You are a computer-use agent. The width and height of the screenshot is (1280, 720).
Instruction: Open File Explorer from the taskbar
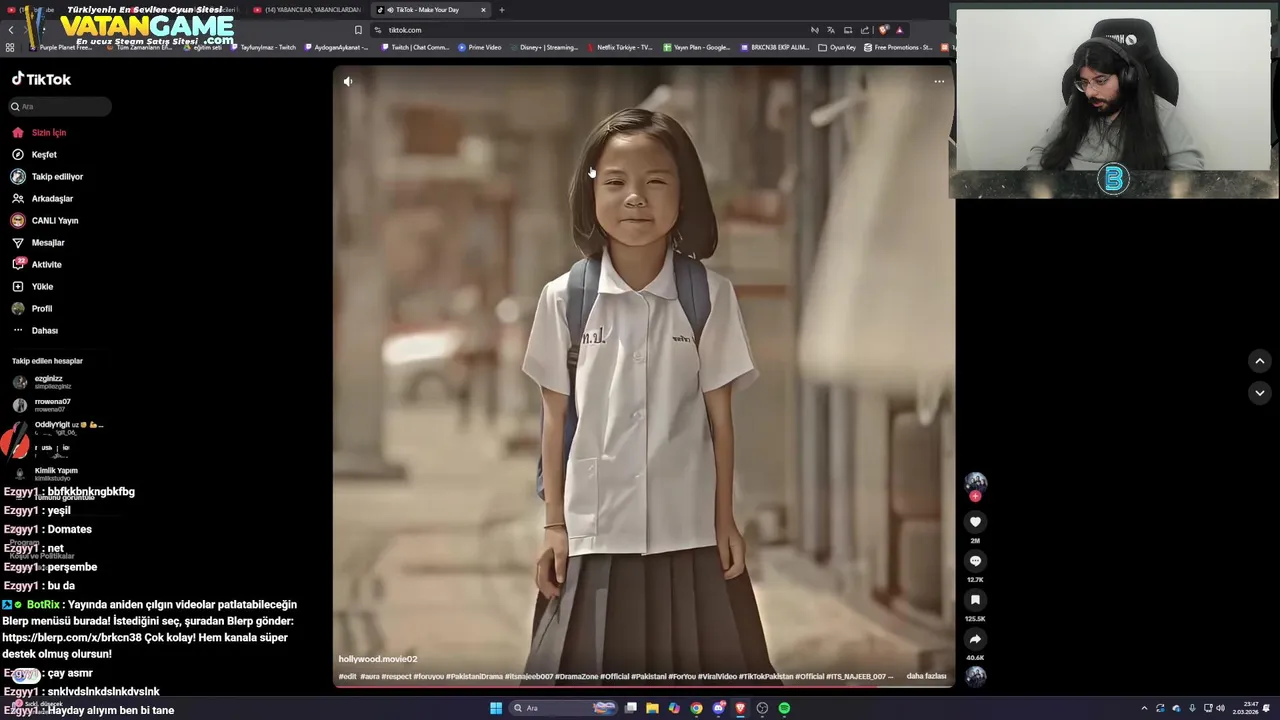point(652,708)
